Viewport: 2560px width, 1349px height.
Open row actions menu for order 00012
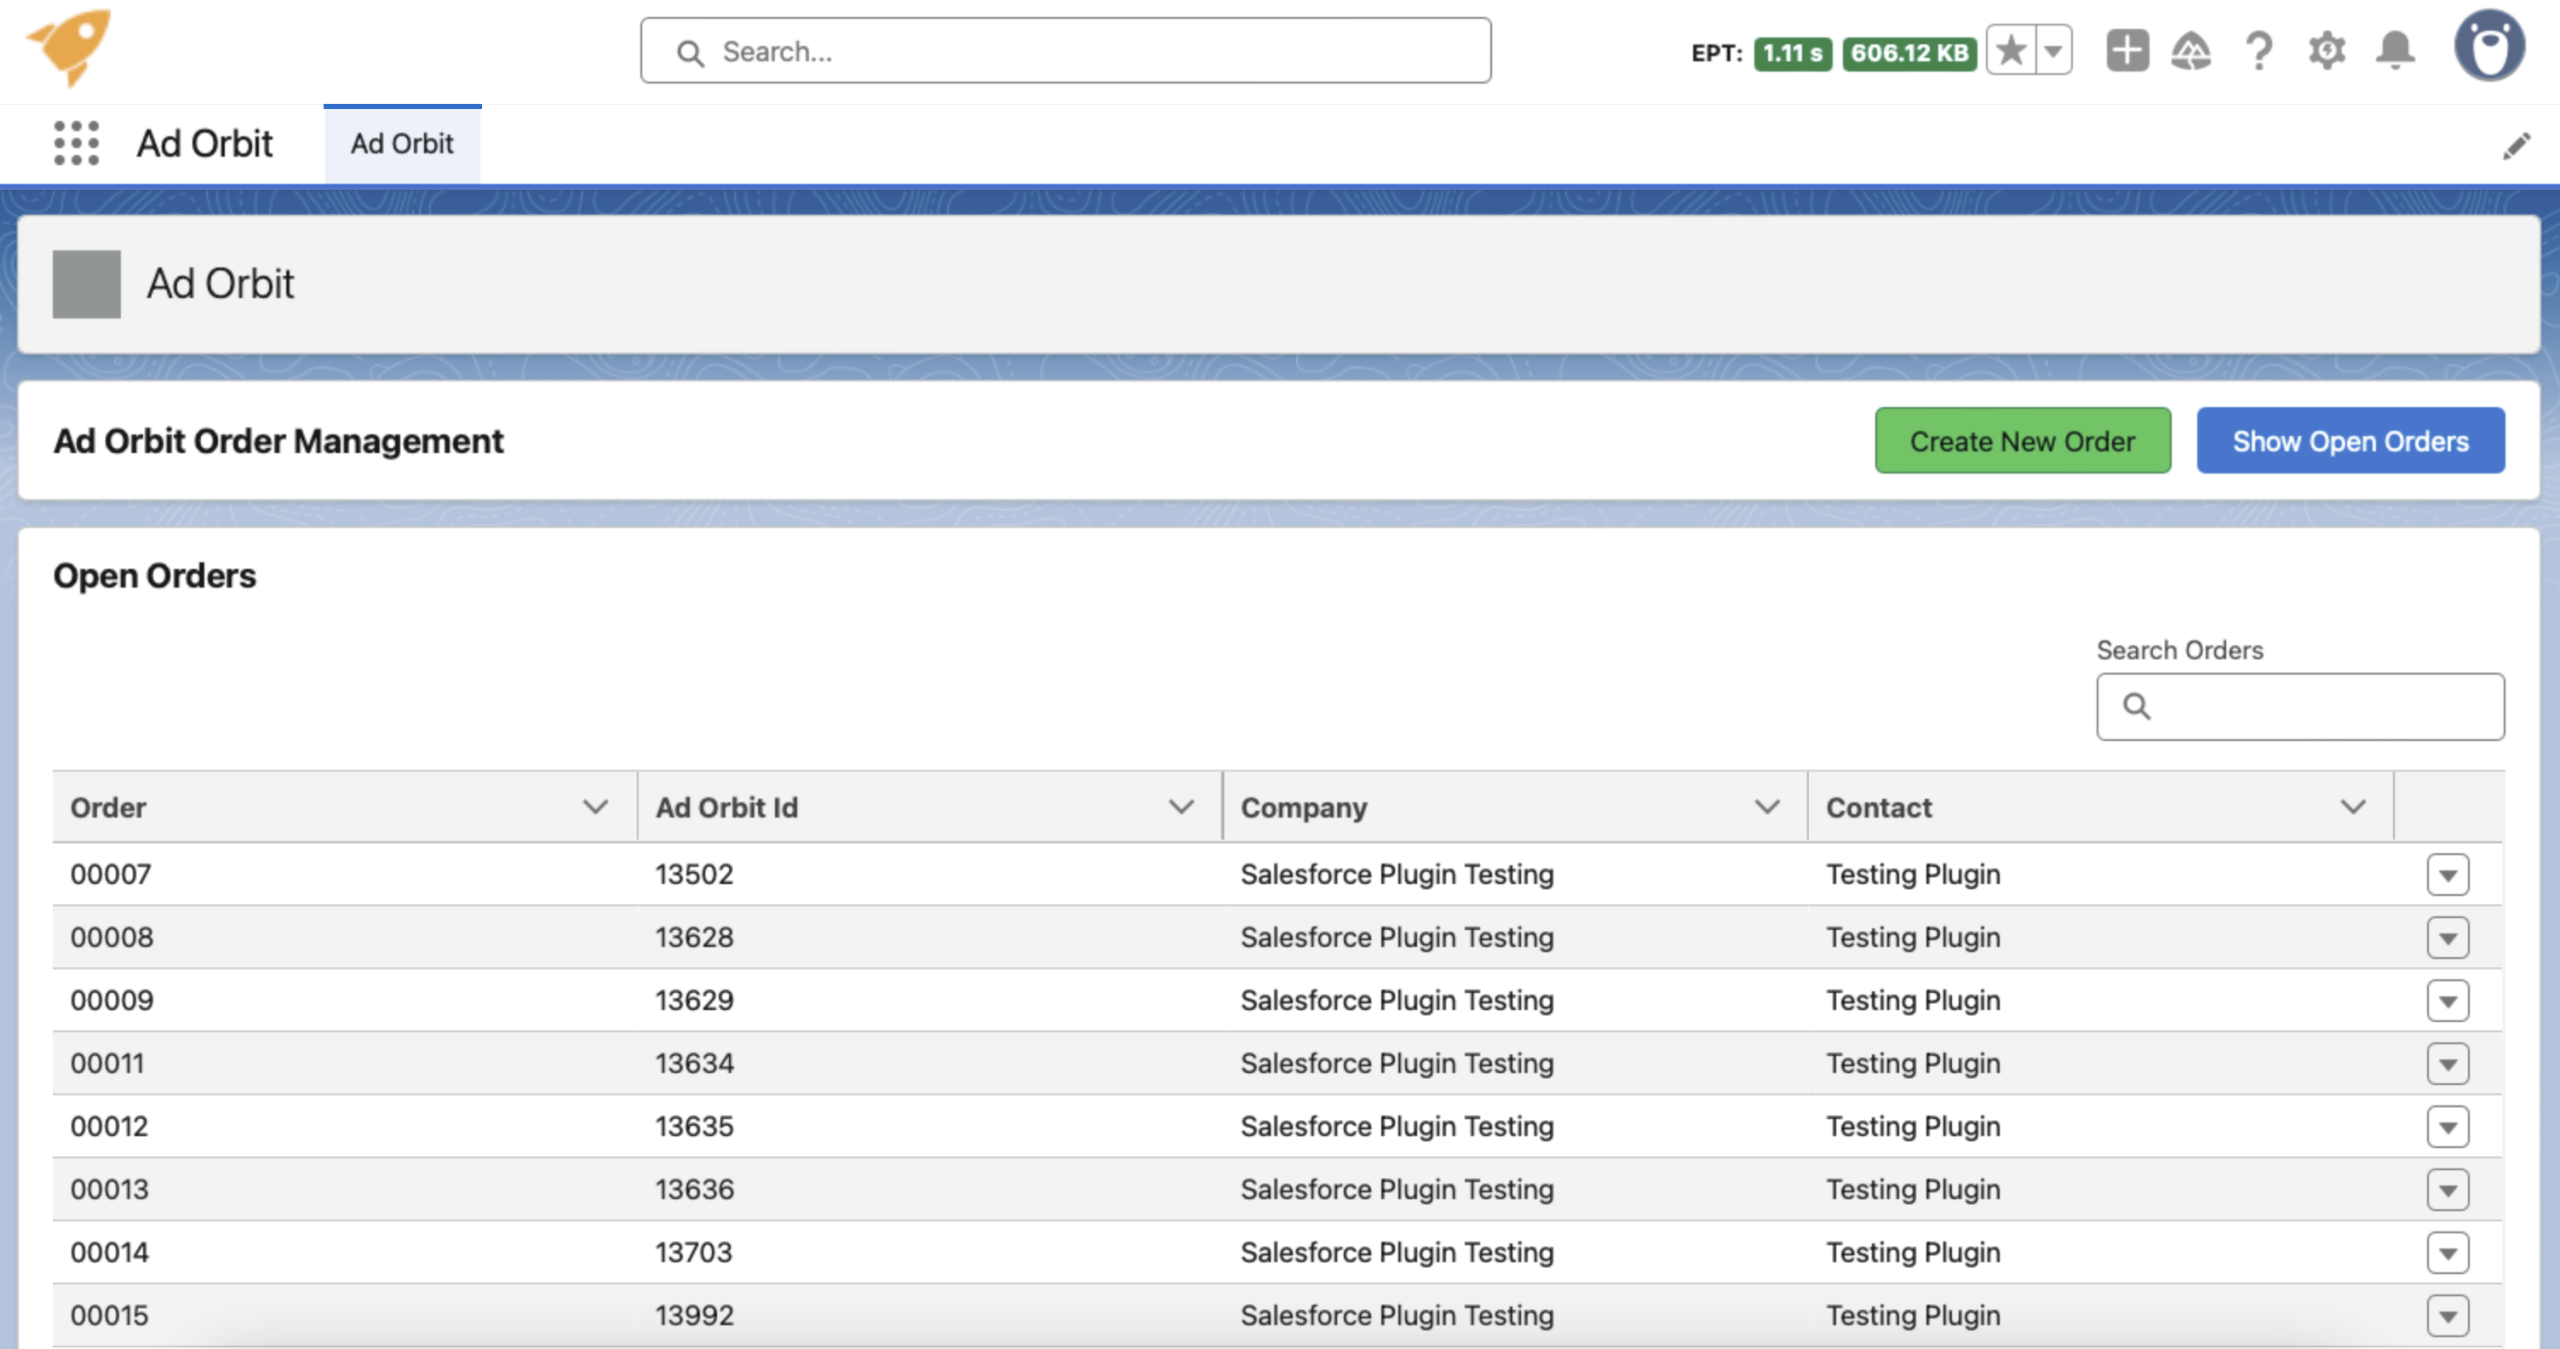[2447, 1127]
